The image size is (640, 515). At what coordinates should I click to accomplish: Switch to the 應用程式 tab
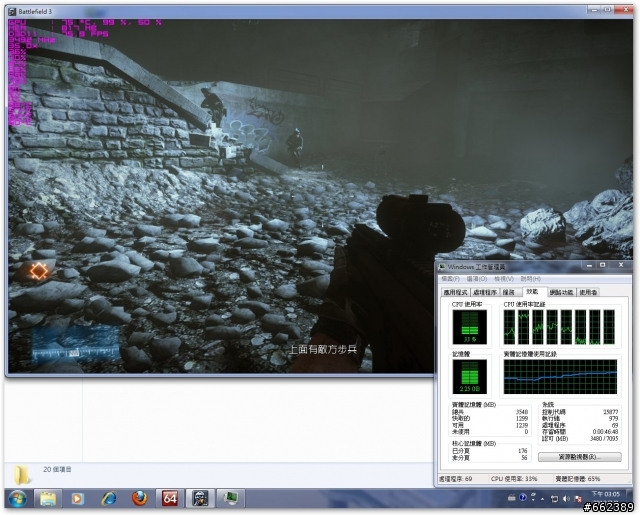pos(456,292)
